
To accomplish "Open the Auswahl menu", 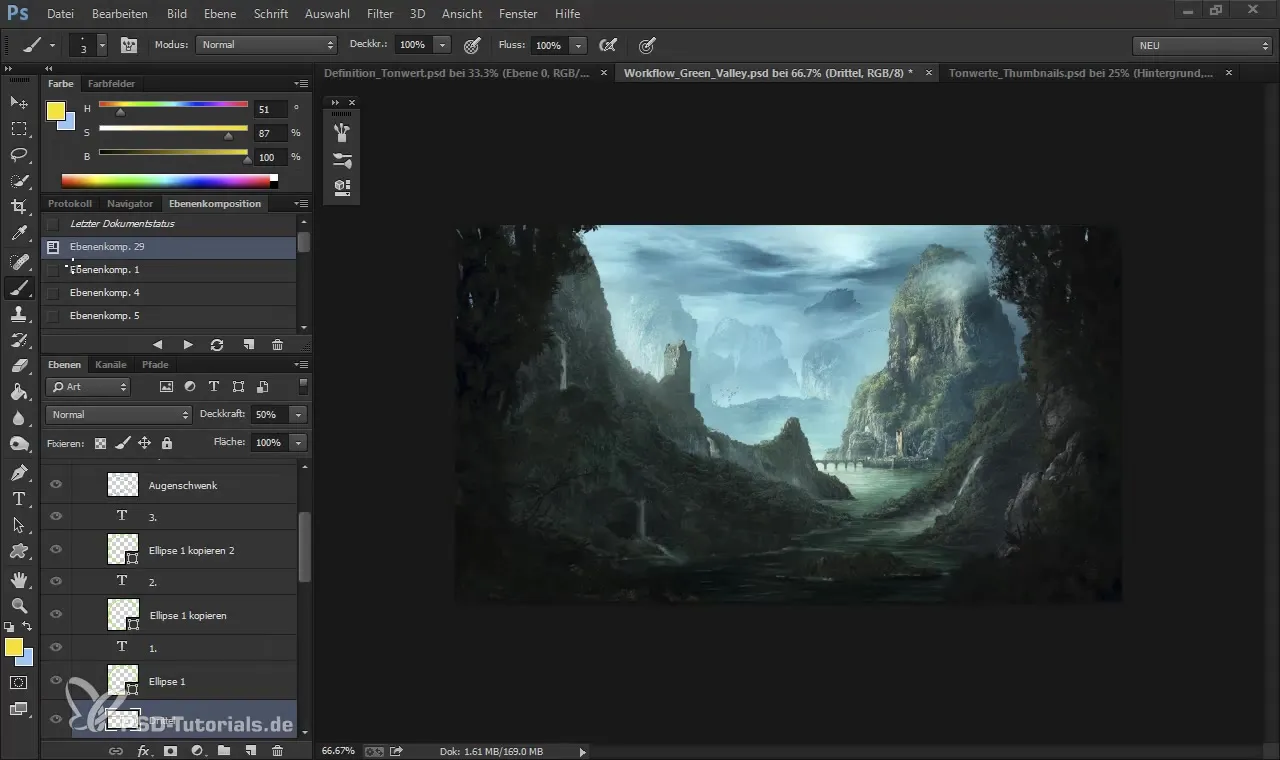I will point(327,14).
